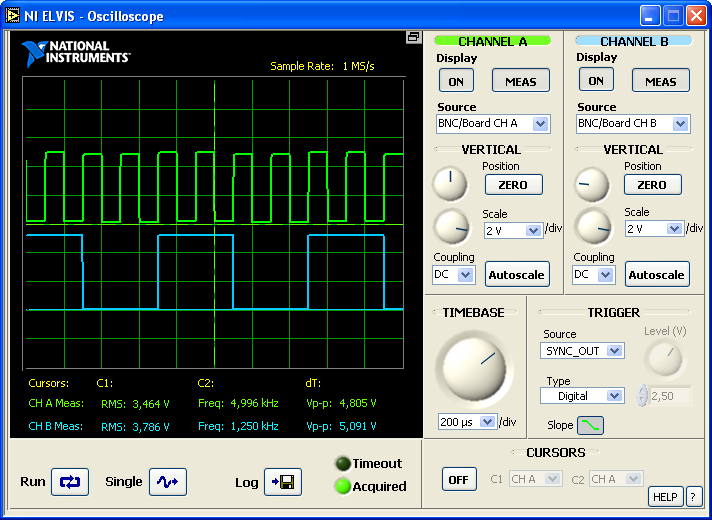Click the NI ELVIS title bar application icon
This screenshot has width=712, height=520.
(x=13, y=16)
